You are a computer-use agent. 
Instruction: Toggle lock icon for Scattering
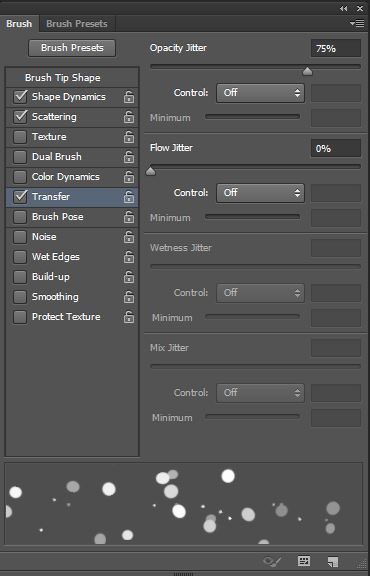pos(129,117)
